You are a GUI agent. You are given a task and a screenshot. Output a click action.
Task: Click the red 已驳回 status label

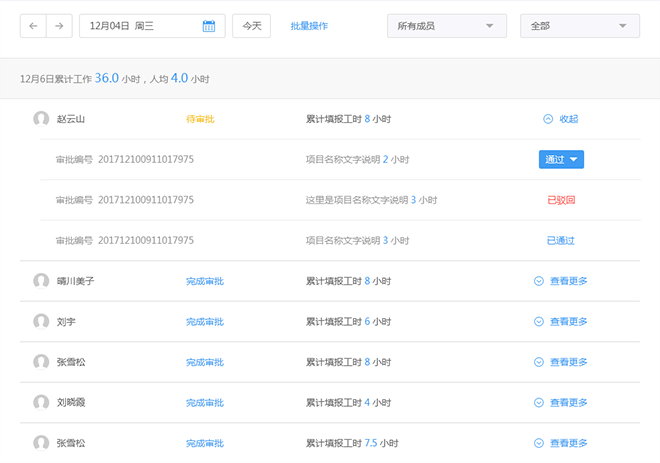point(561,200)
